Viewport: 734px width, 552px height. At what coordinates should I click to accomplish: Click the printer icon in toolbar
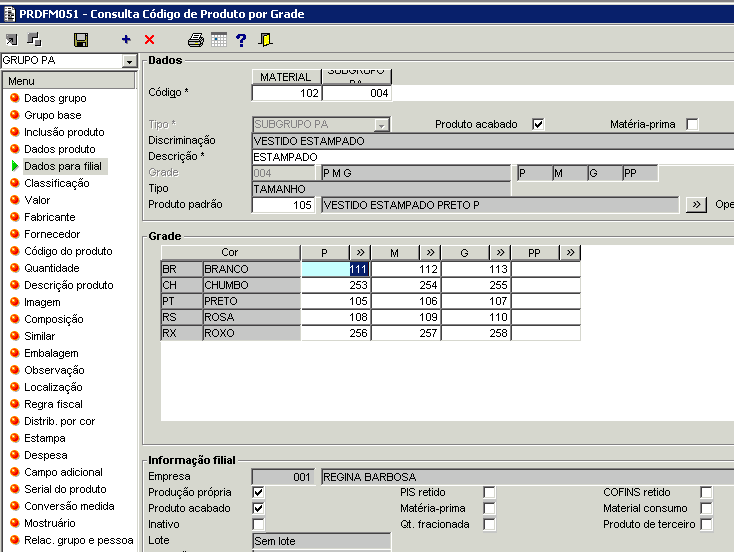coord(196,40)
